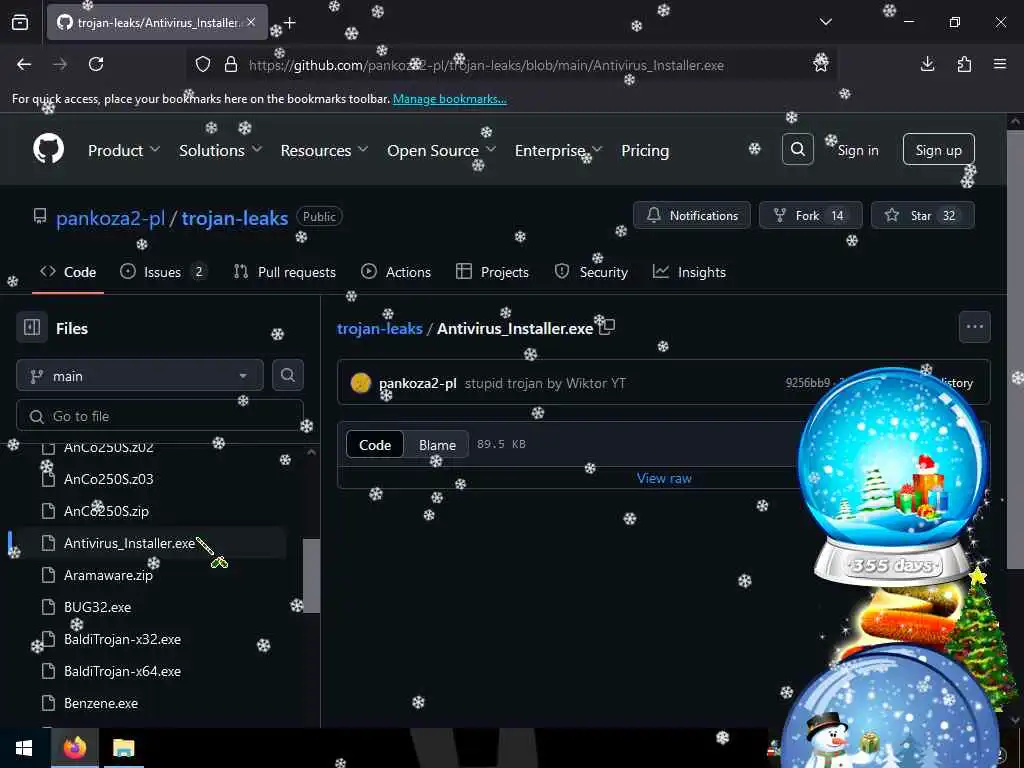Click the tracking protection shield icon
The height and width of the screenshot is (768, 1024).
click(203, 65)
